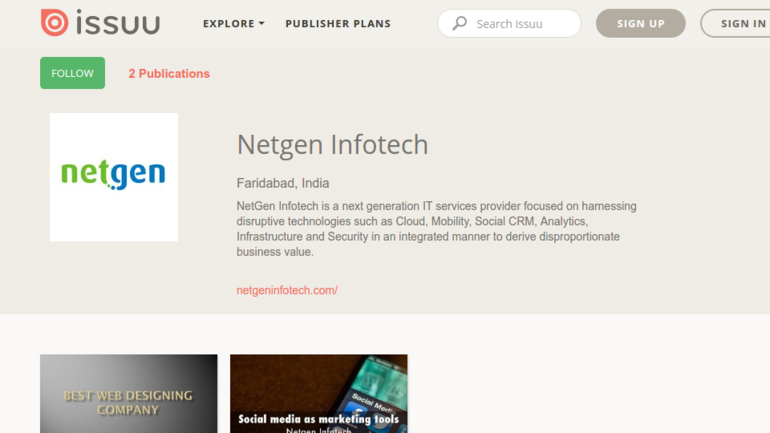Click the magnifying glass search icon
Image resolution: width=770 pixels, height=433 pixels.
460,23
